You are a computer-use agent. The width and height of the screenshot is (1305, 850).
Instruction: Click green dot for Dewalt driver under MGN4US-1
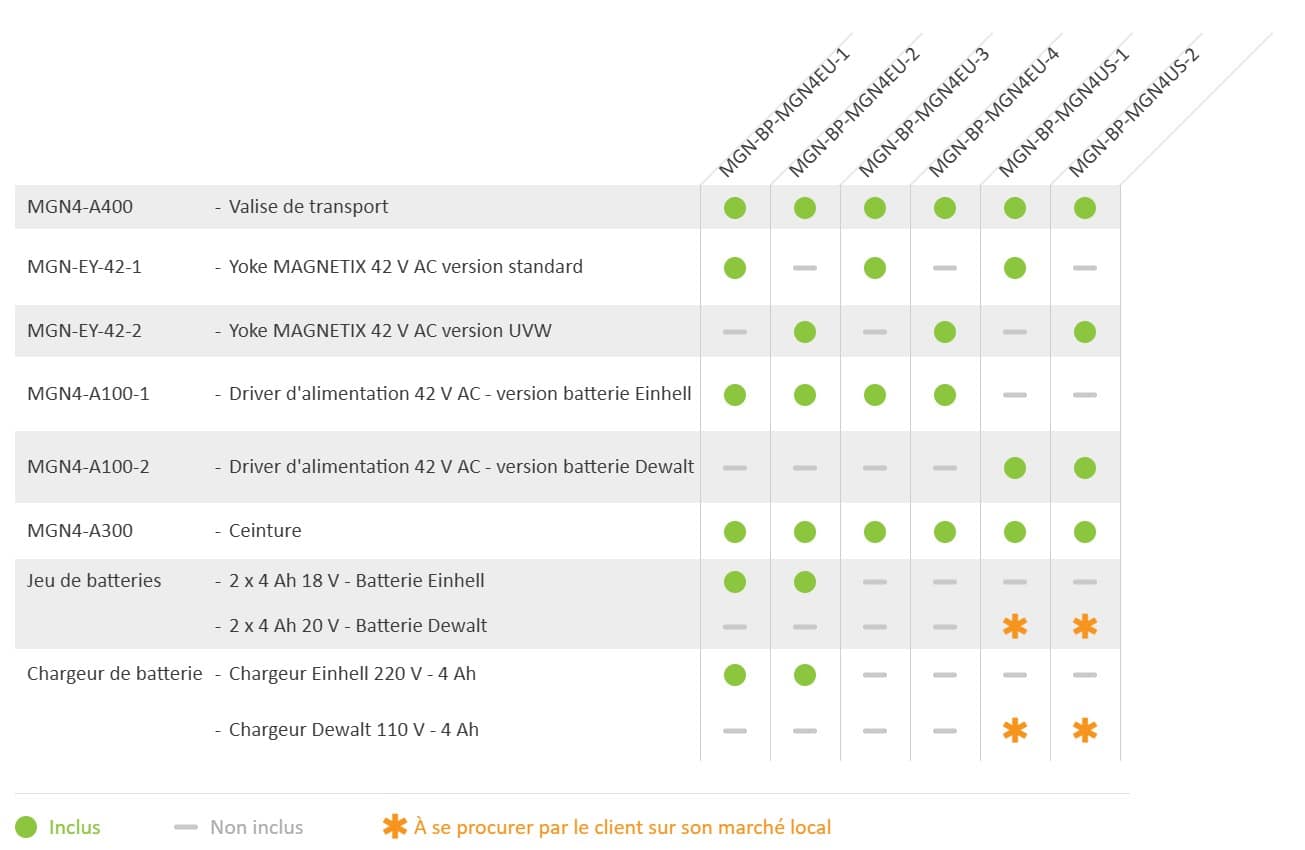pos(1015,467)
